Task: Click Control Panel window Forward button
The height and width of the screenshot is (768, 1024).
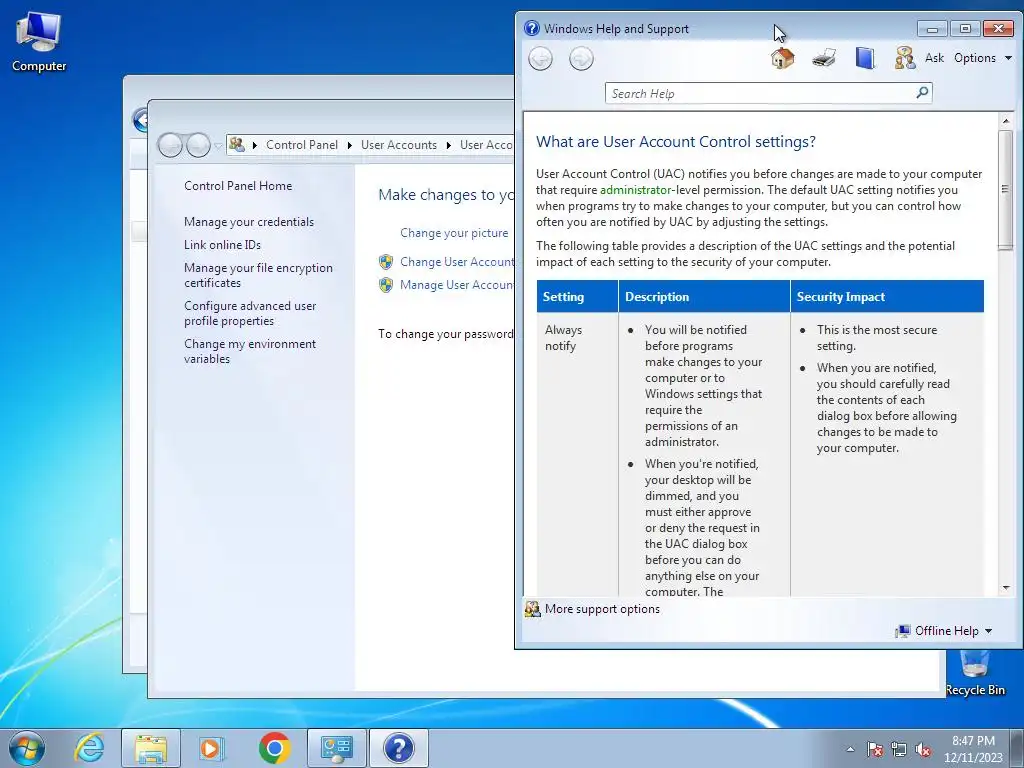Action: [198, 145]
